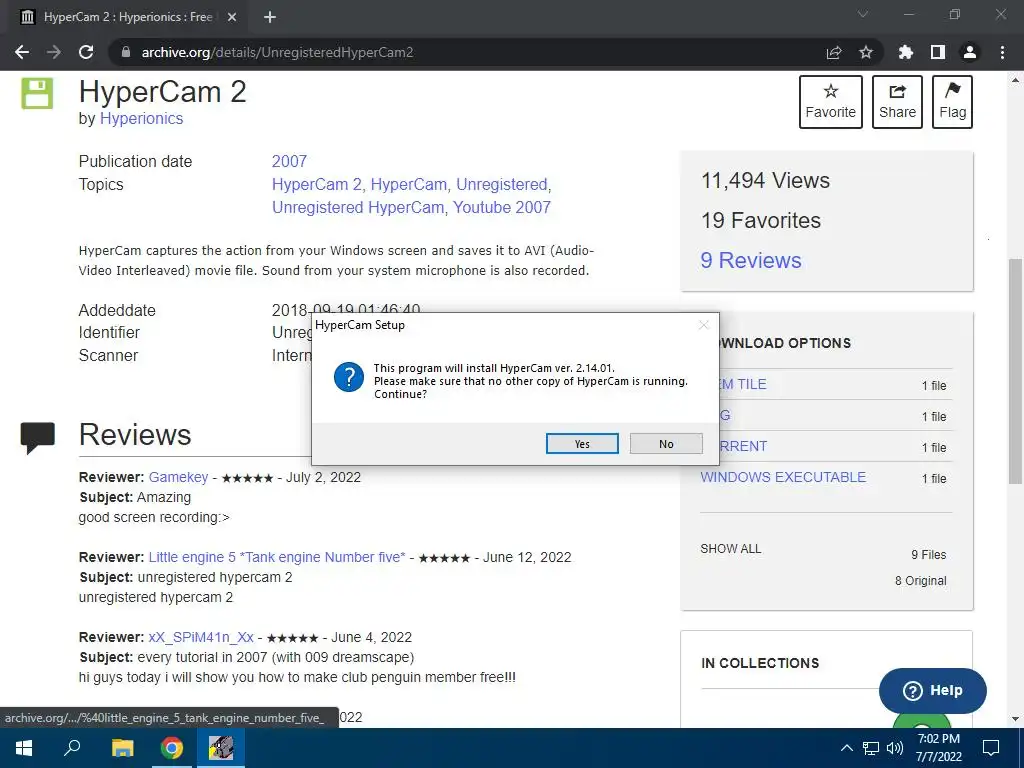Click the 19 Favorites text
Viewport: 1024px width, 768px height.
761,220
